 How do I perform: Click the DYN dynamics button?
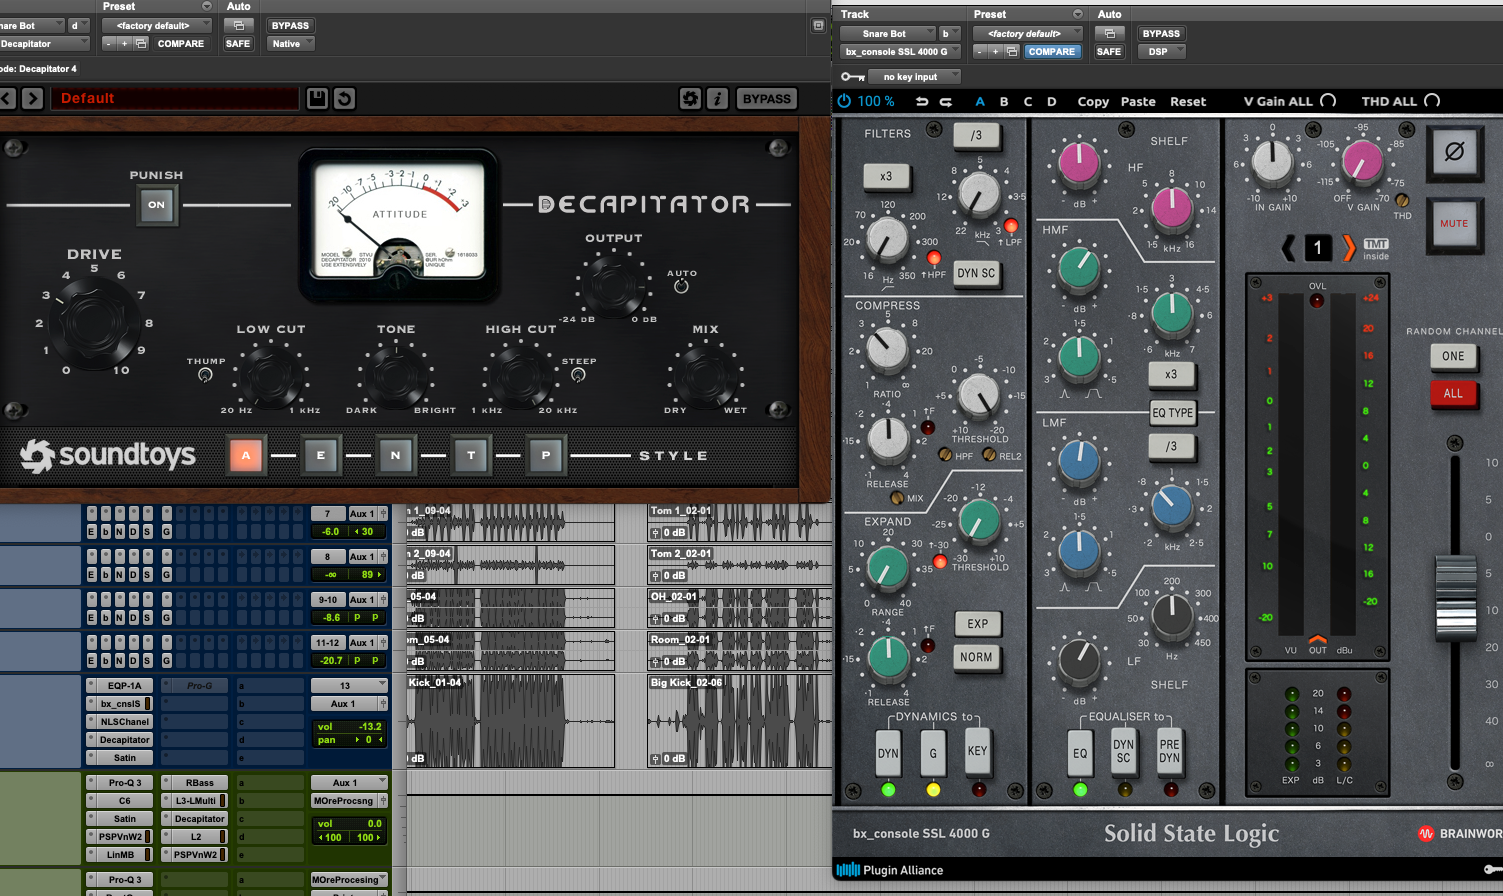click(888, 753)
